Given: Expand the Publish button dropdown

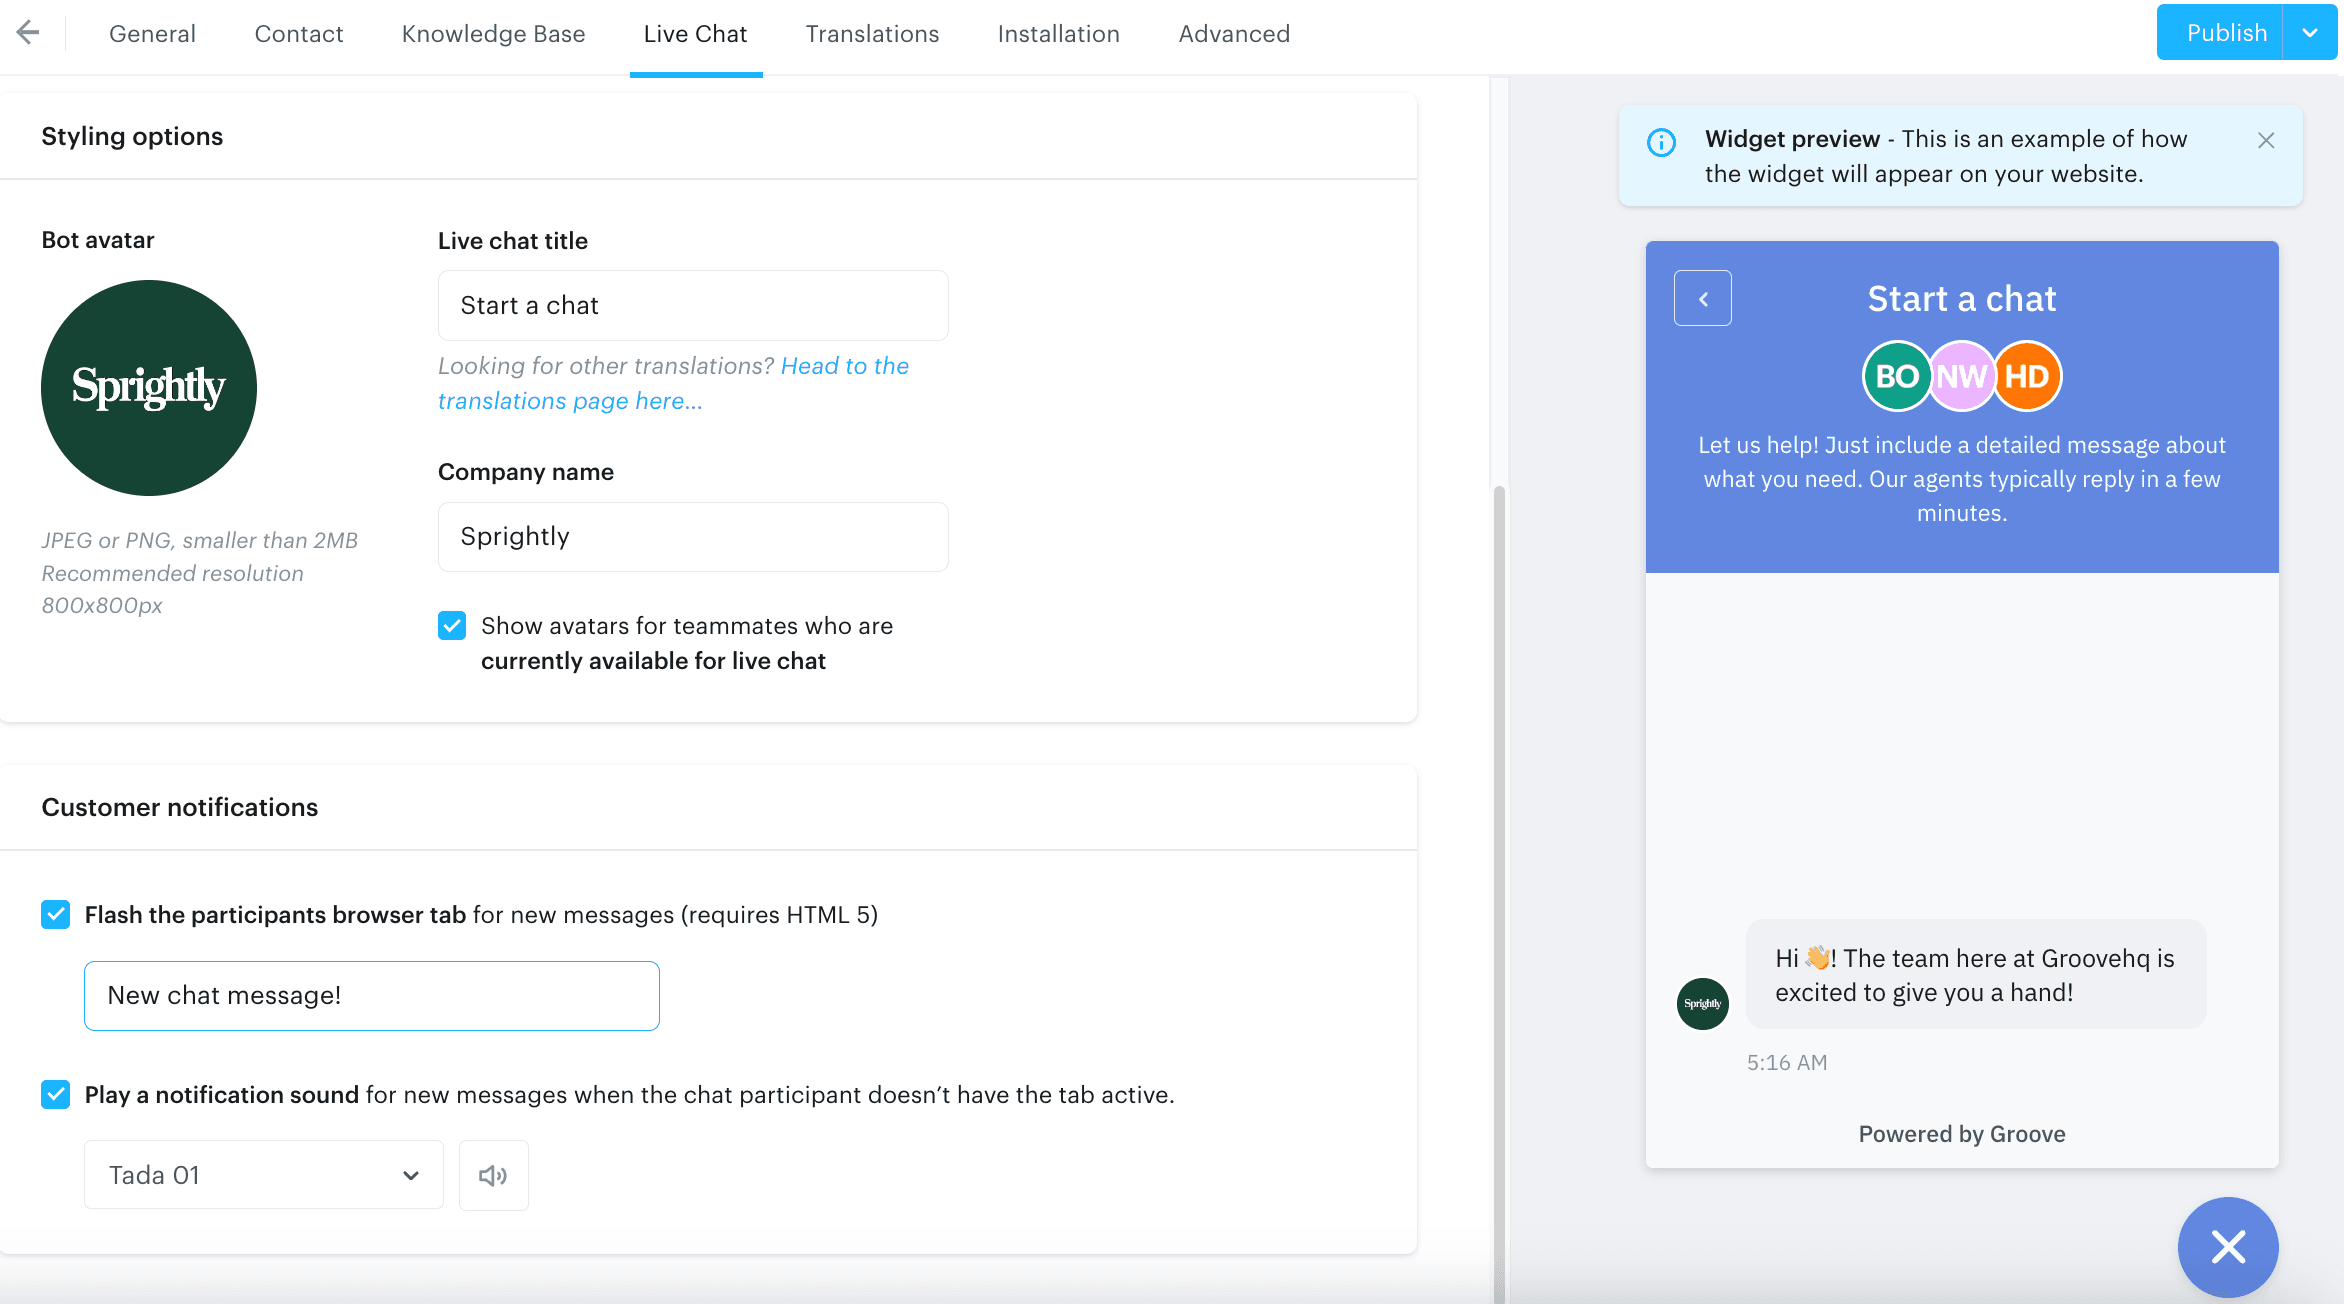Looking at the screenshot, I should pos(2311,32).
